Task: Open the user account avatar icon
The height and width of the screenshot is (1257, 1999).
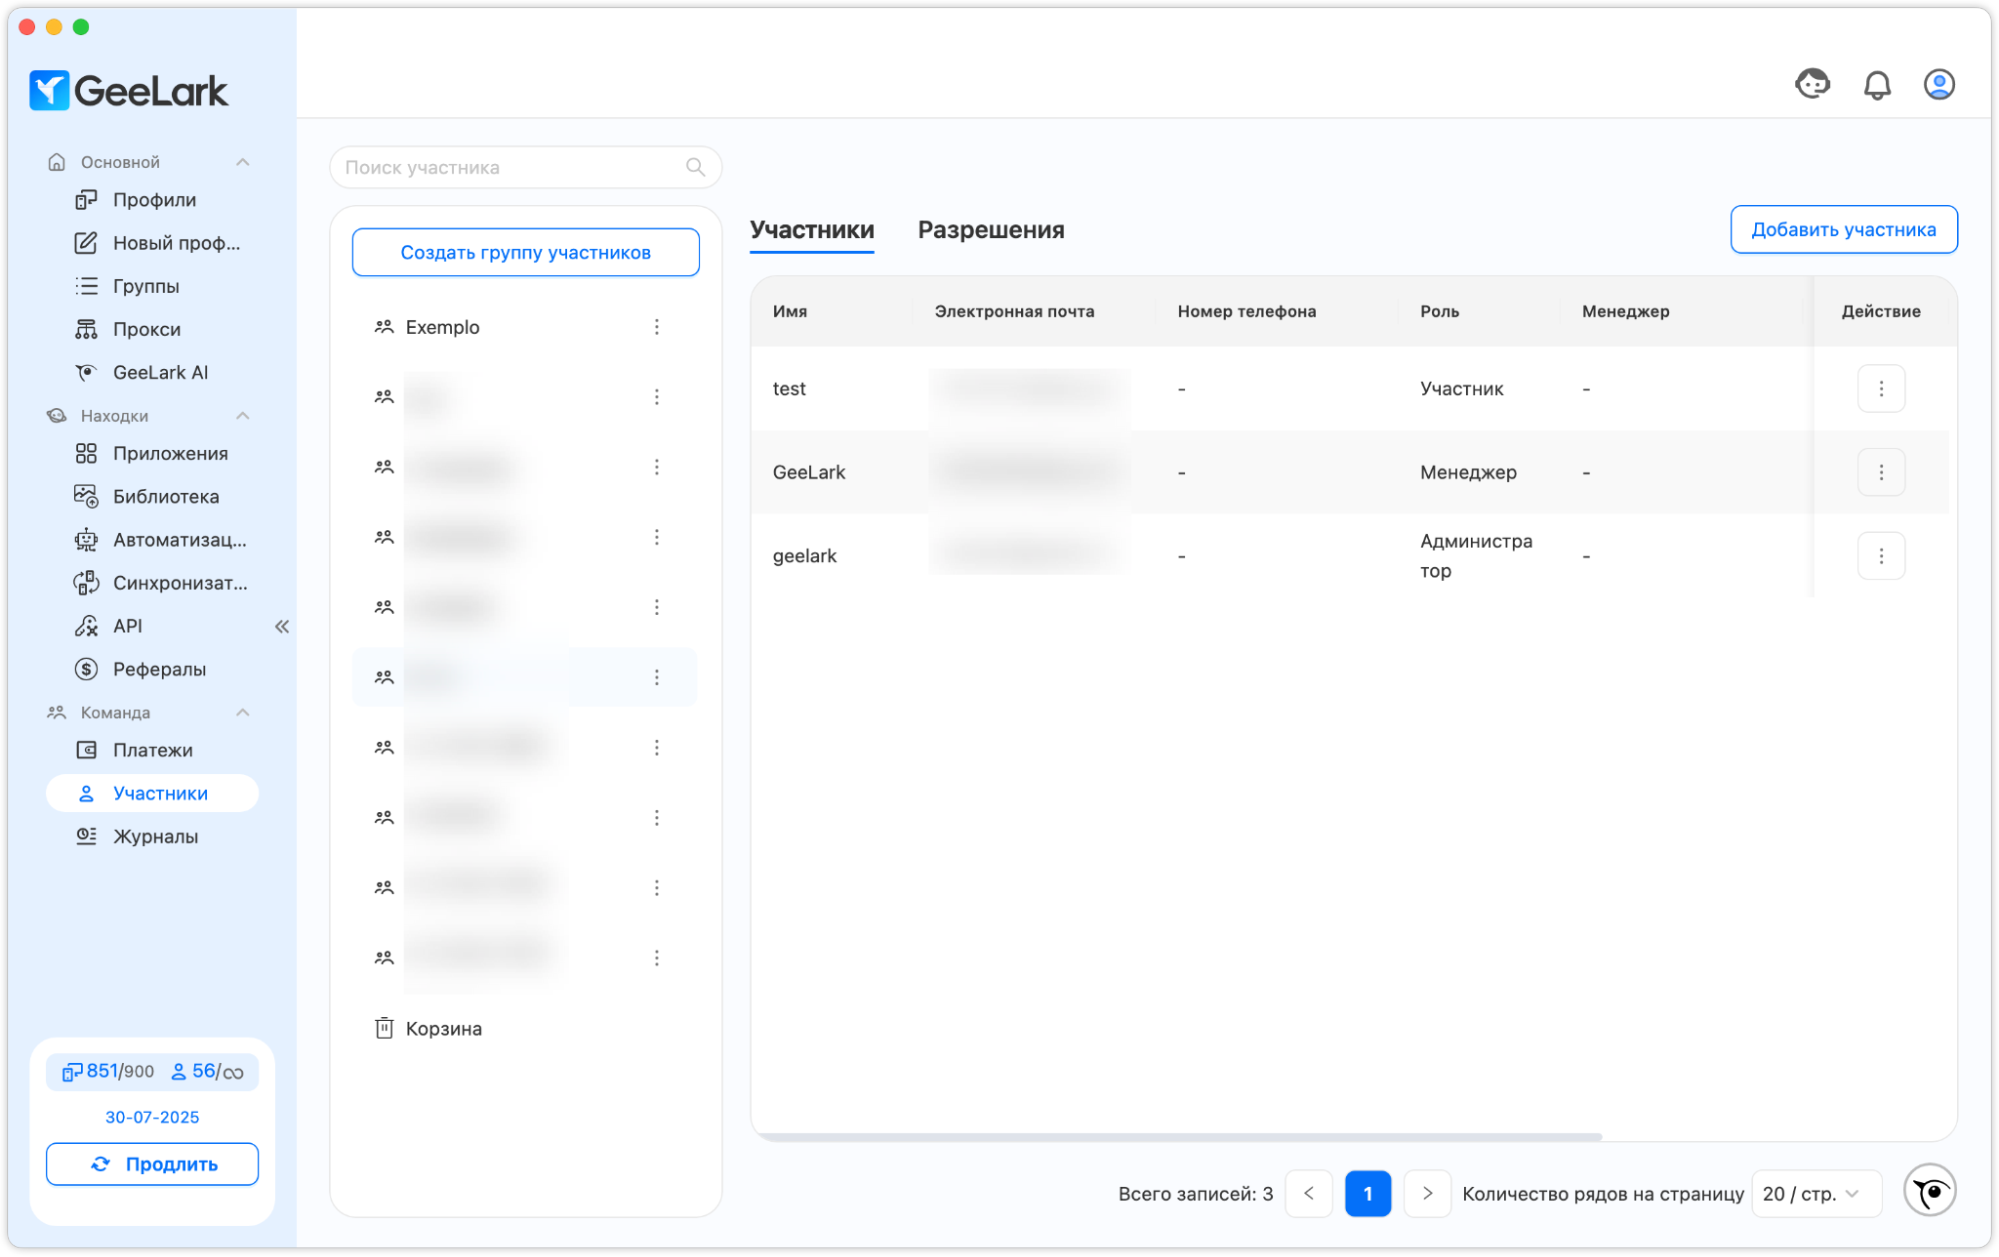Action: pyautogui.click(x=1939, y=85)
